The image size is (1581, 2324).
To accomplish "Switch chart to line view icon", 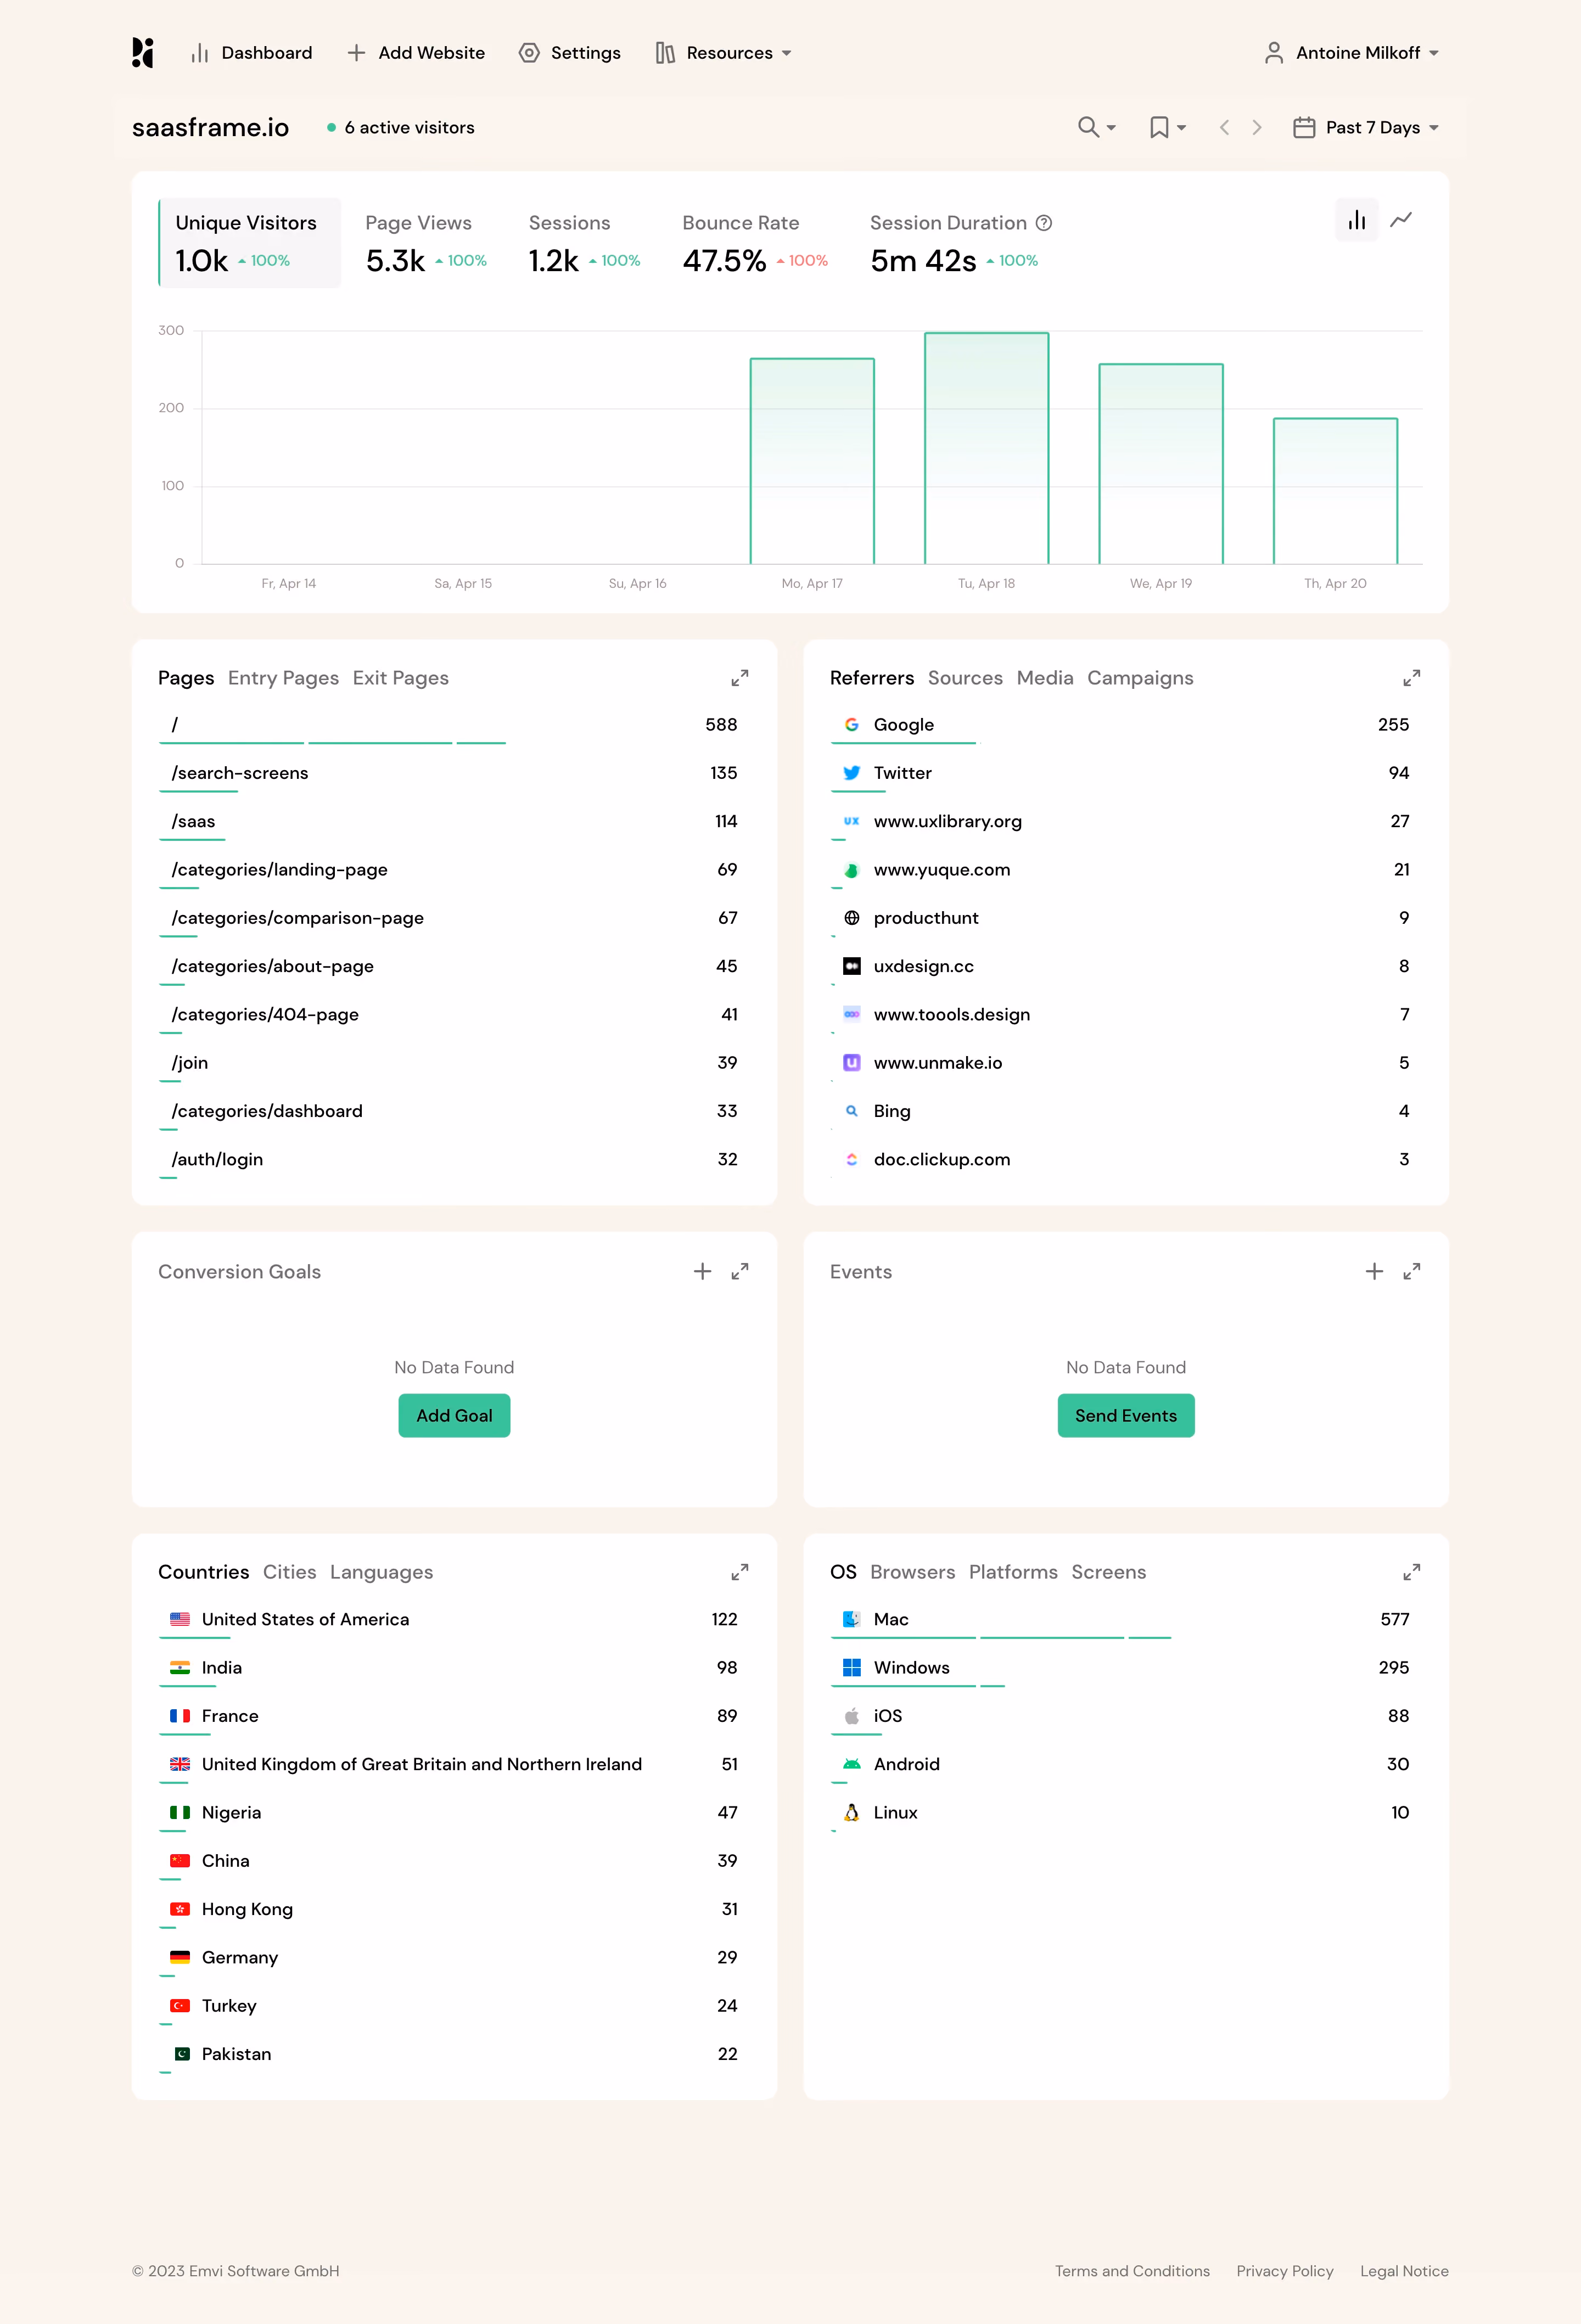I will (x=1401, y=220).
